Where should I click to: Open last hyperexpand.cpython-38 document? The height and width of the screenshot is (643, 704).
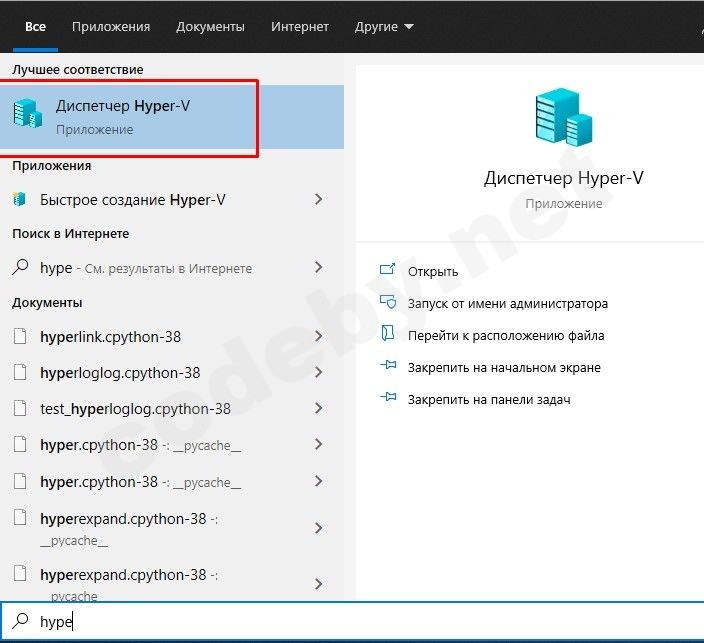(x=129, y=584)
